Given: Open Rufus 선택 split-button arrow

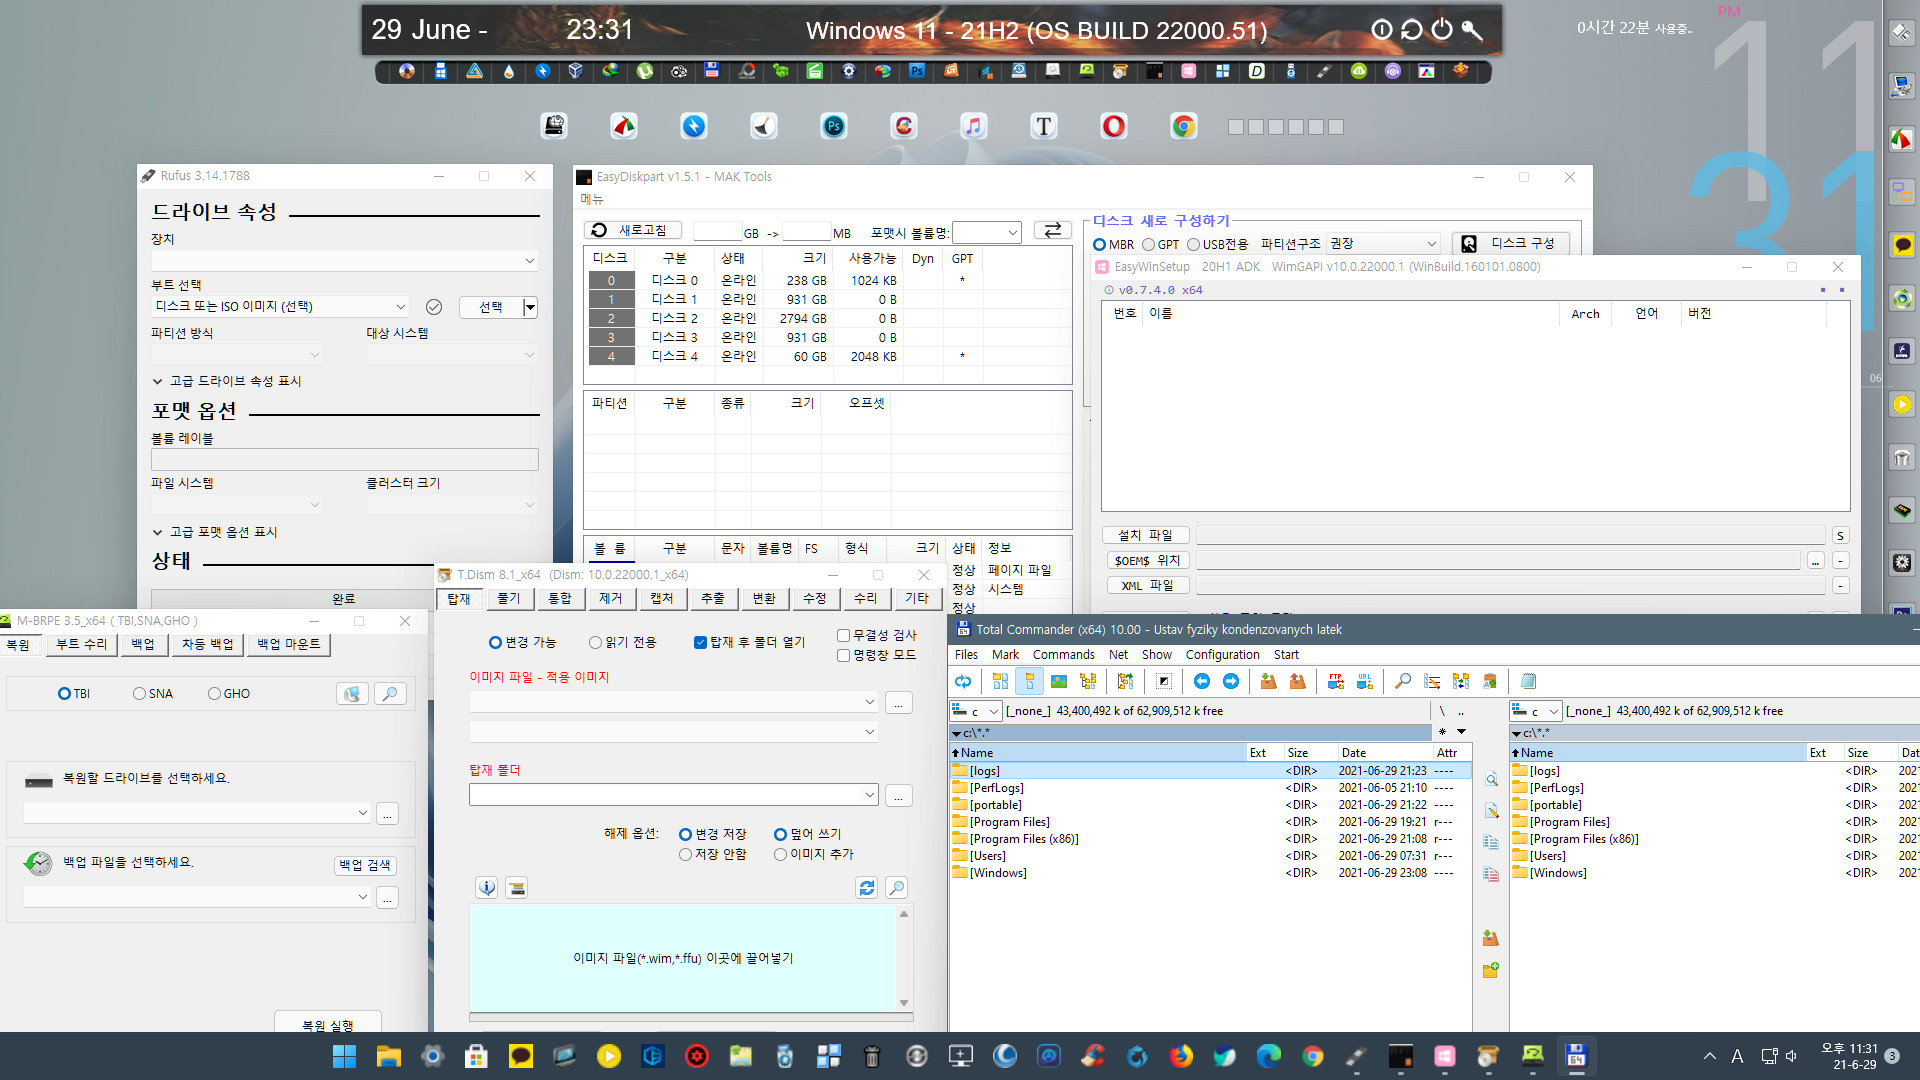Looking at the screenshot, I should (530, 307).
